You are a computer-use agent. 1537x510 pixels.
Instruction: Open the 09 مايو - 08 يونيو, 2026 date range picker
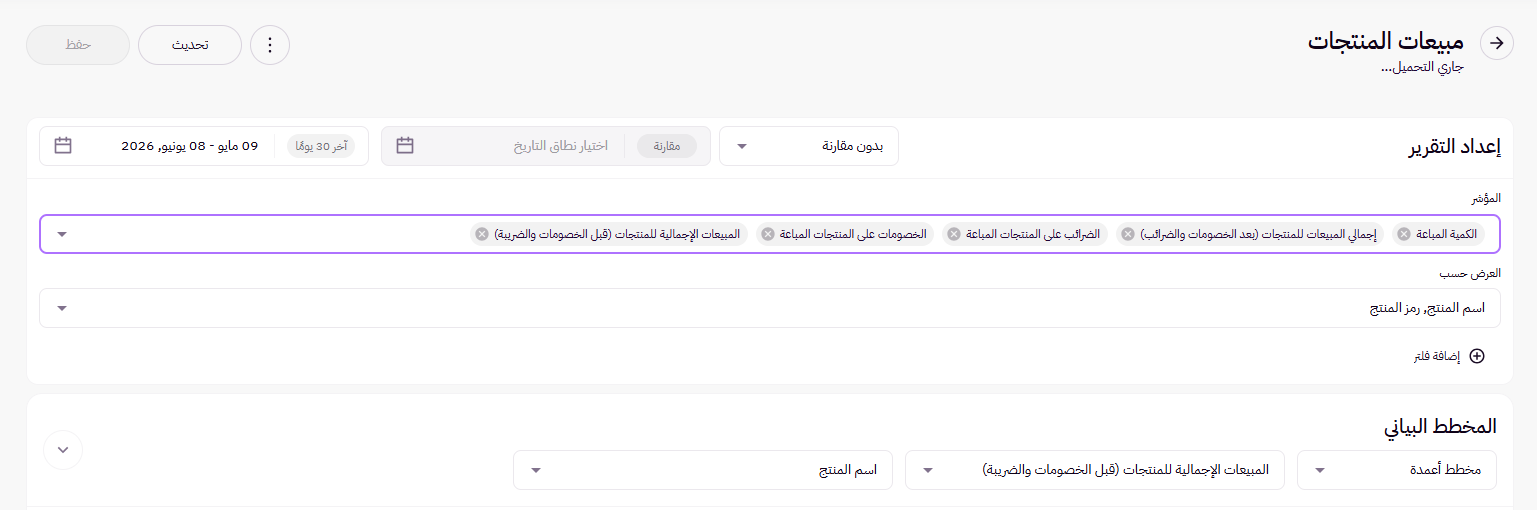pos(204,146)
